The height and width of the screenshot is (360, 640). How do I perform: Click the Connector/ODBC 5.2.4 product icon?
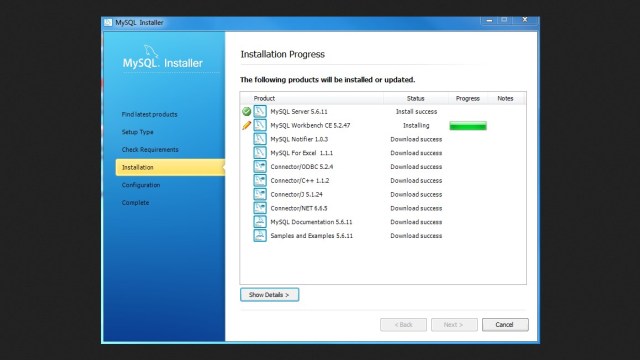tap(260, 167)
